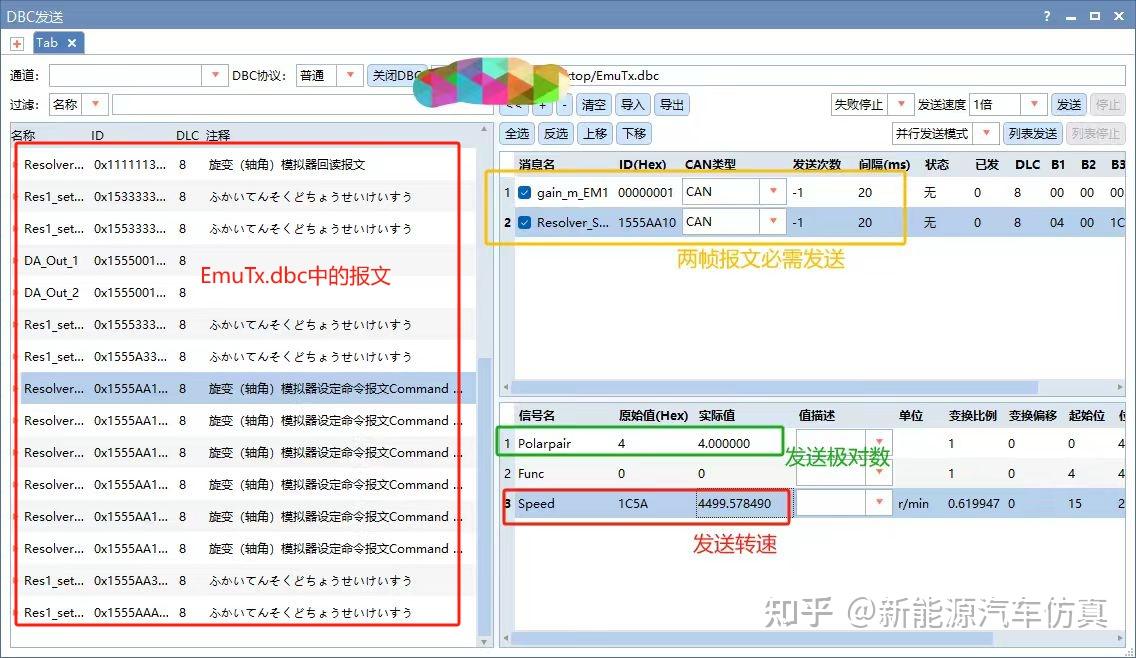The image size is (1136, 658).
Task: Open help using the ? icon in titlebar
Action: coord(1046,16)
